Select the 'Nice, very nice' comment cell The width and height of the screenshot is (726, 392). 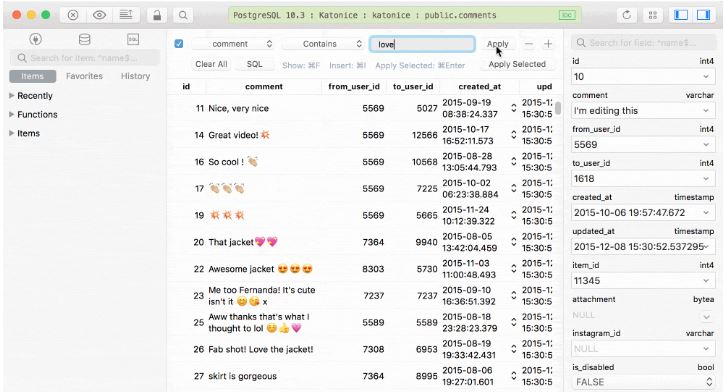point(238,108)
